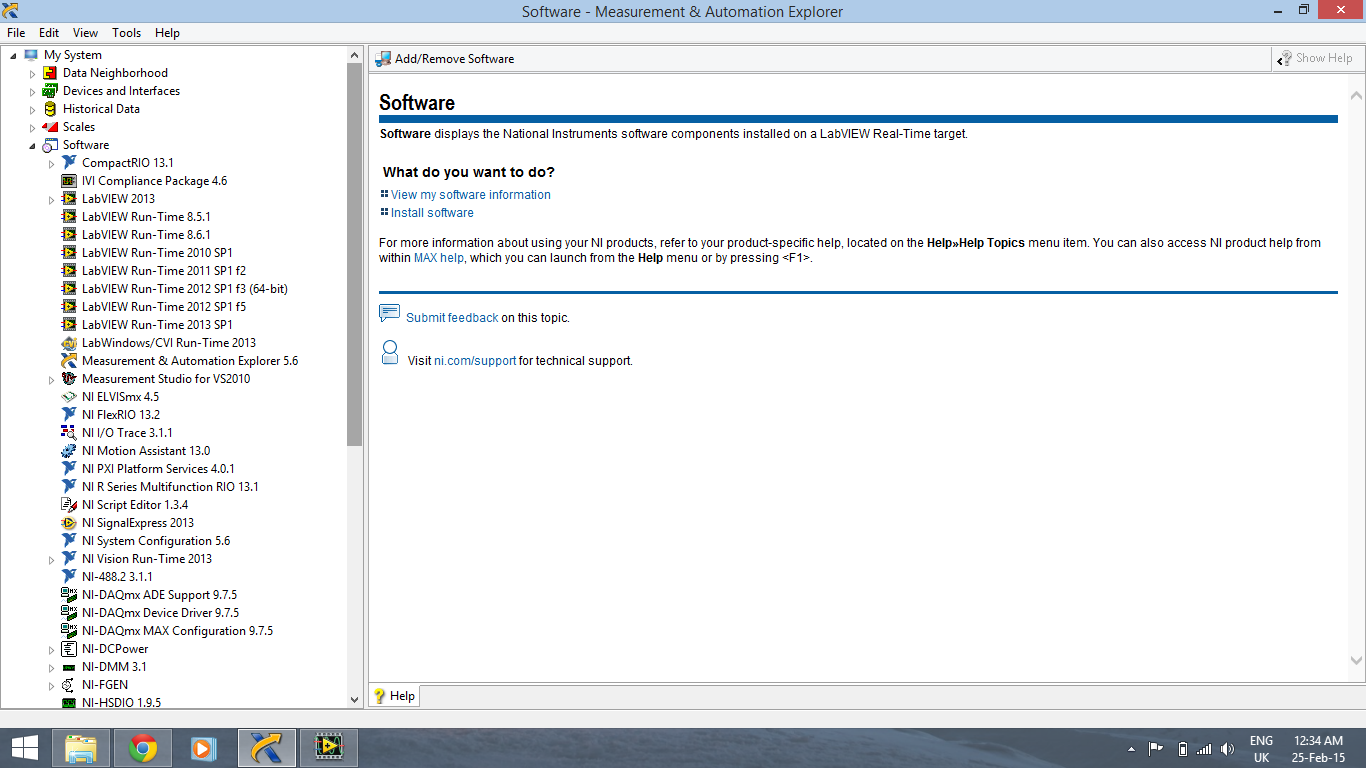Click the NI SignalExpress 2013 icon
Image resolution: width=1366 pixels, height=768 pixels.
click(69, 523)
